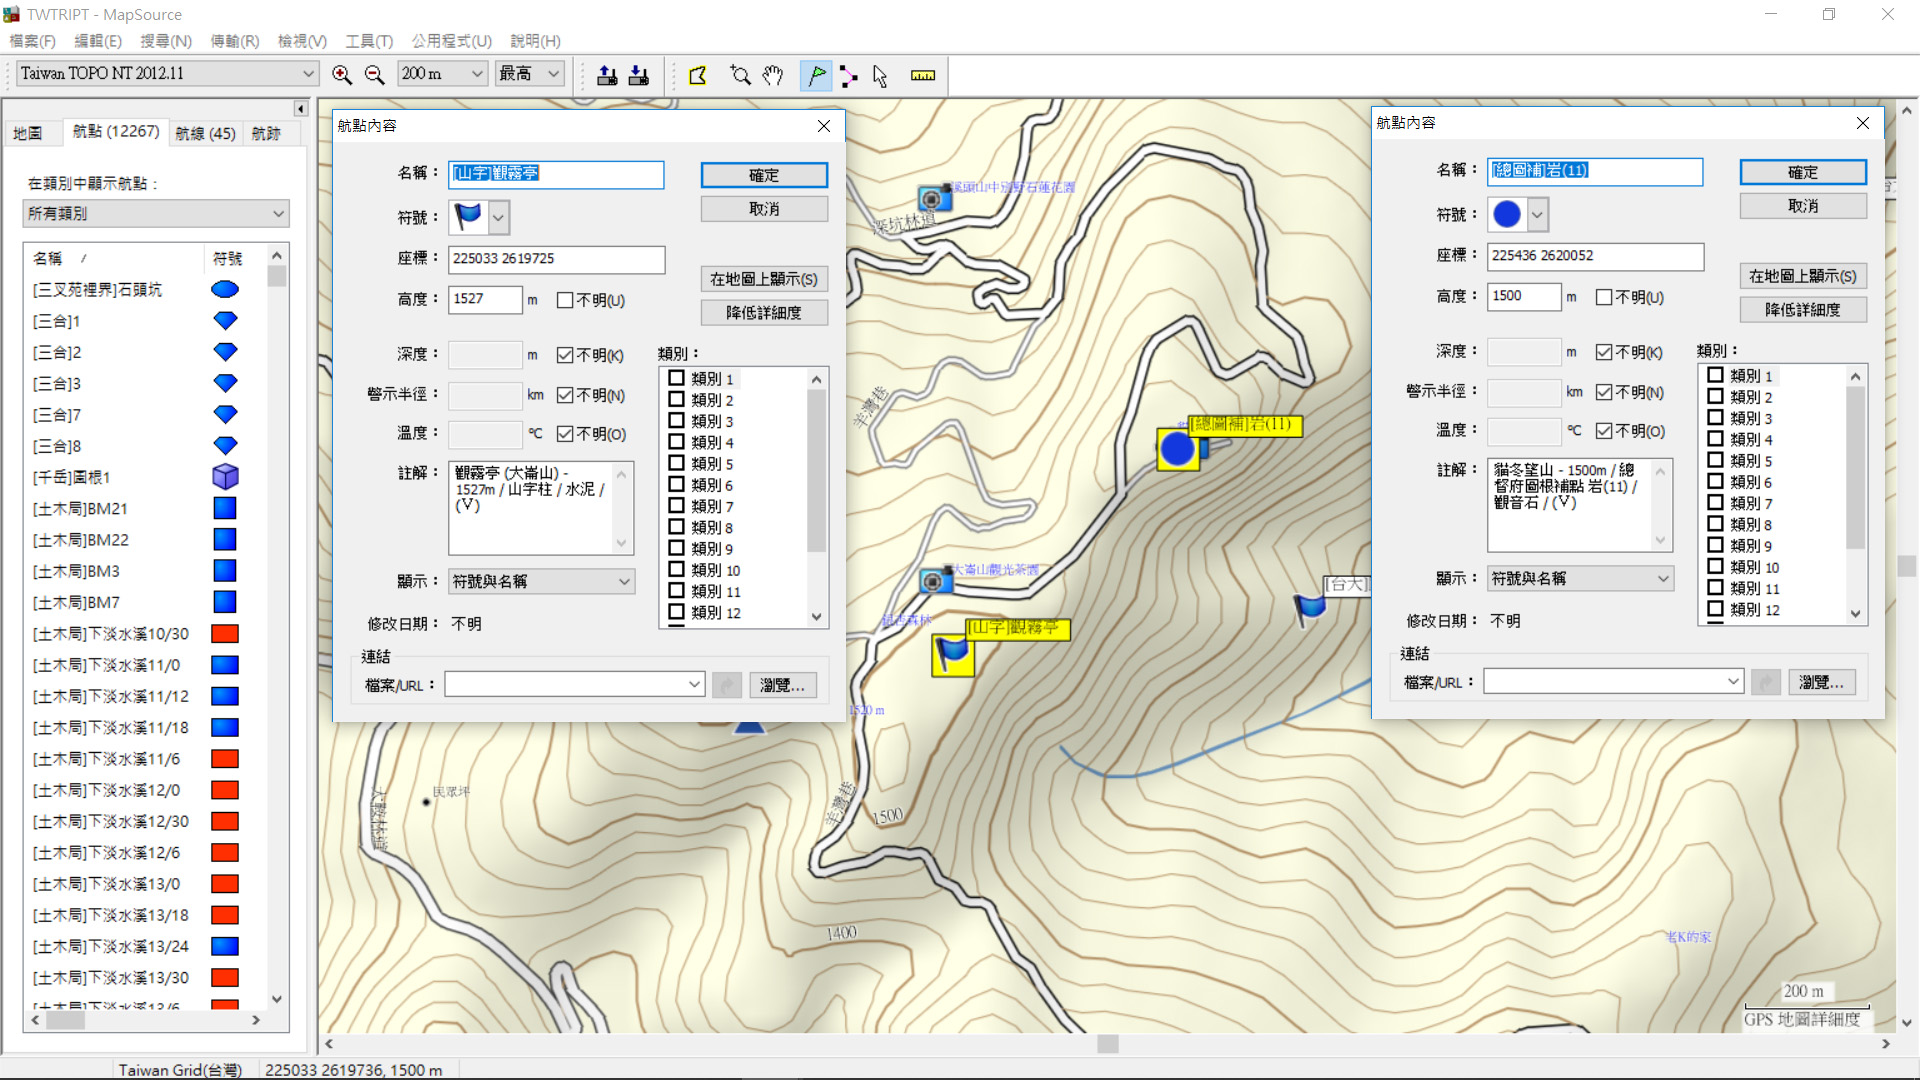Open the circle symbol dropdown in right dialog
This screenshot has height=1080, width=1920.
[x=1538, y=214]
